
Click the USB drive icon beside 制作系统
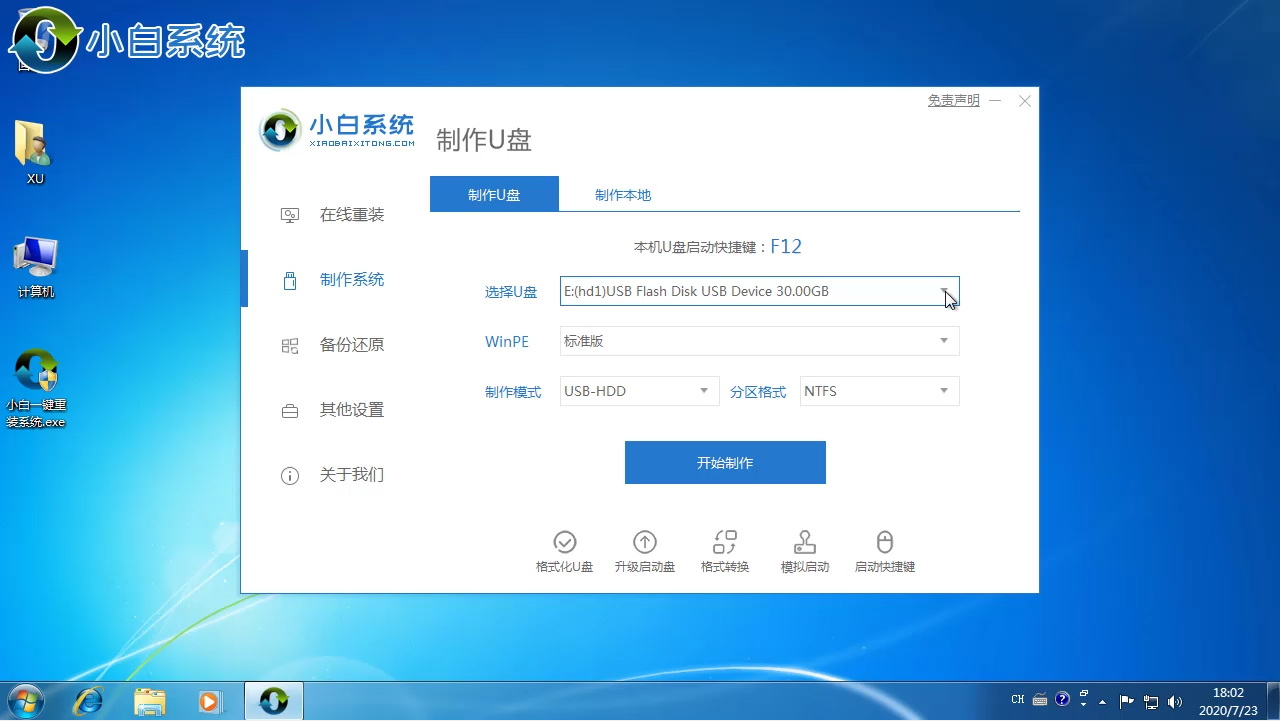tap(290, 281)
